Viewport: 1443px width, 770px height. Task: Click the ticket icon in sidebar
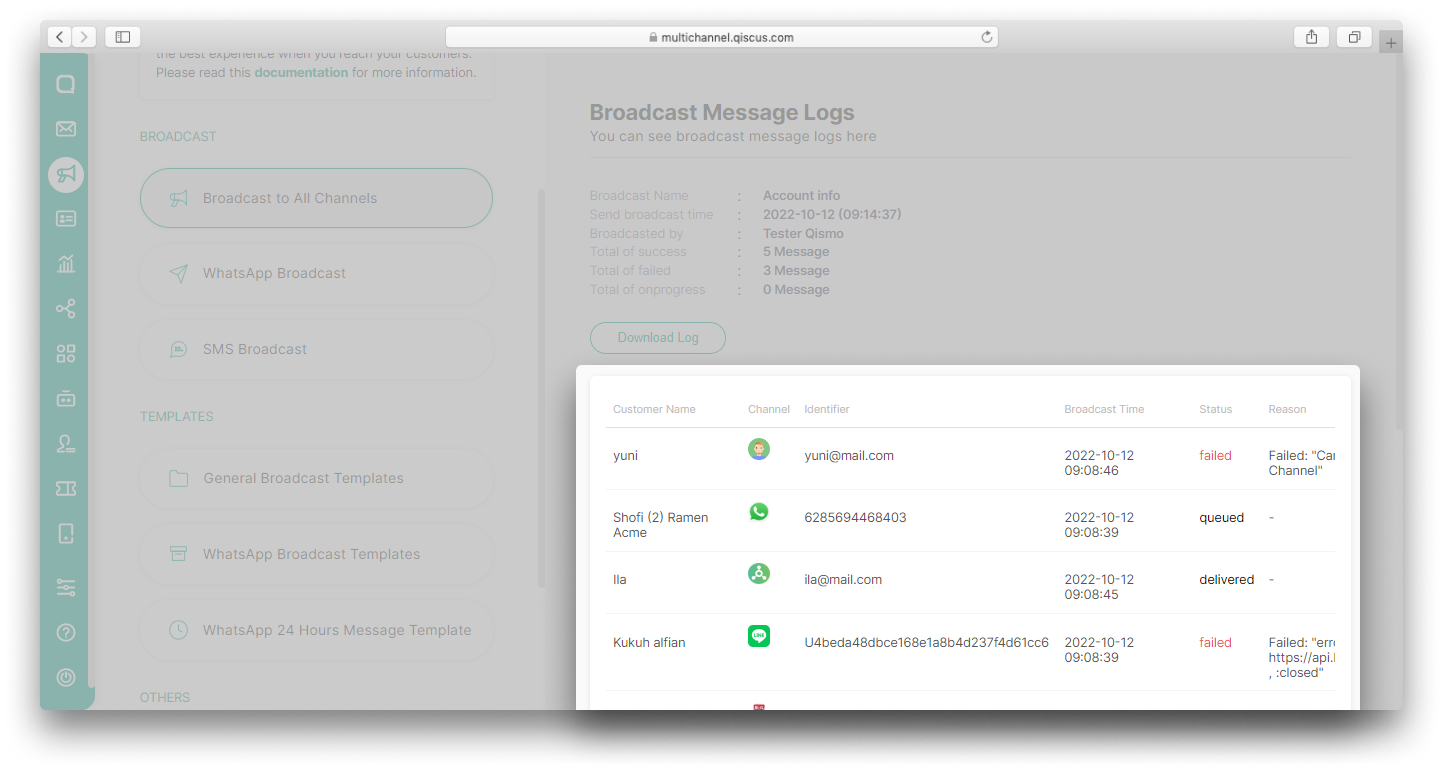coord(66,488)
